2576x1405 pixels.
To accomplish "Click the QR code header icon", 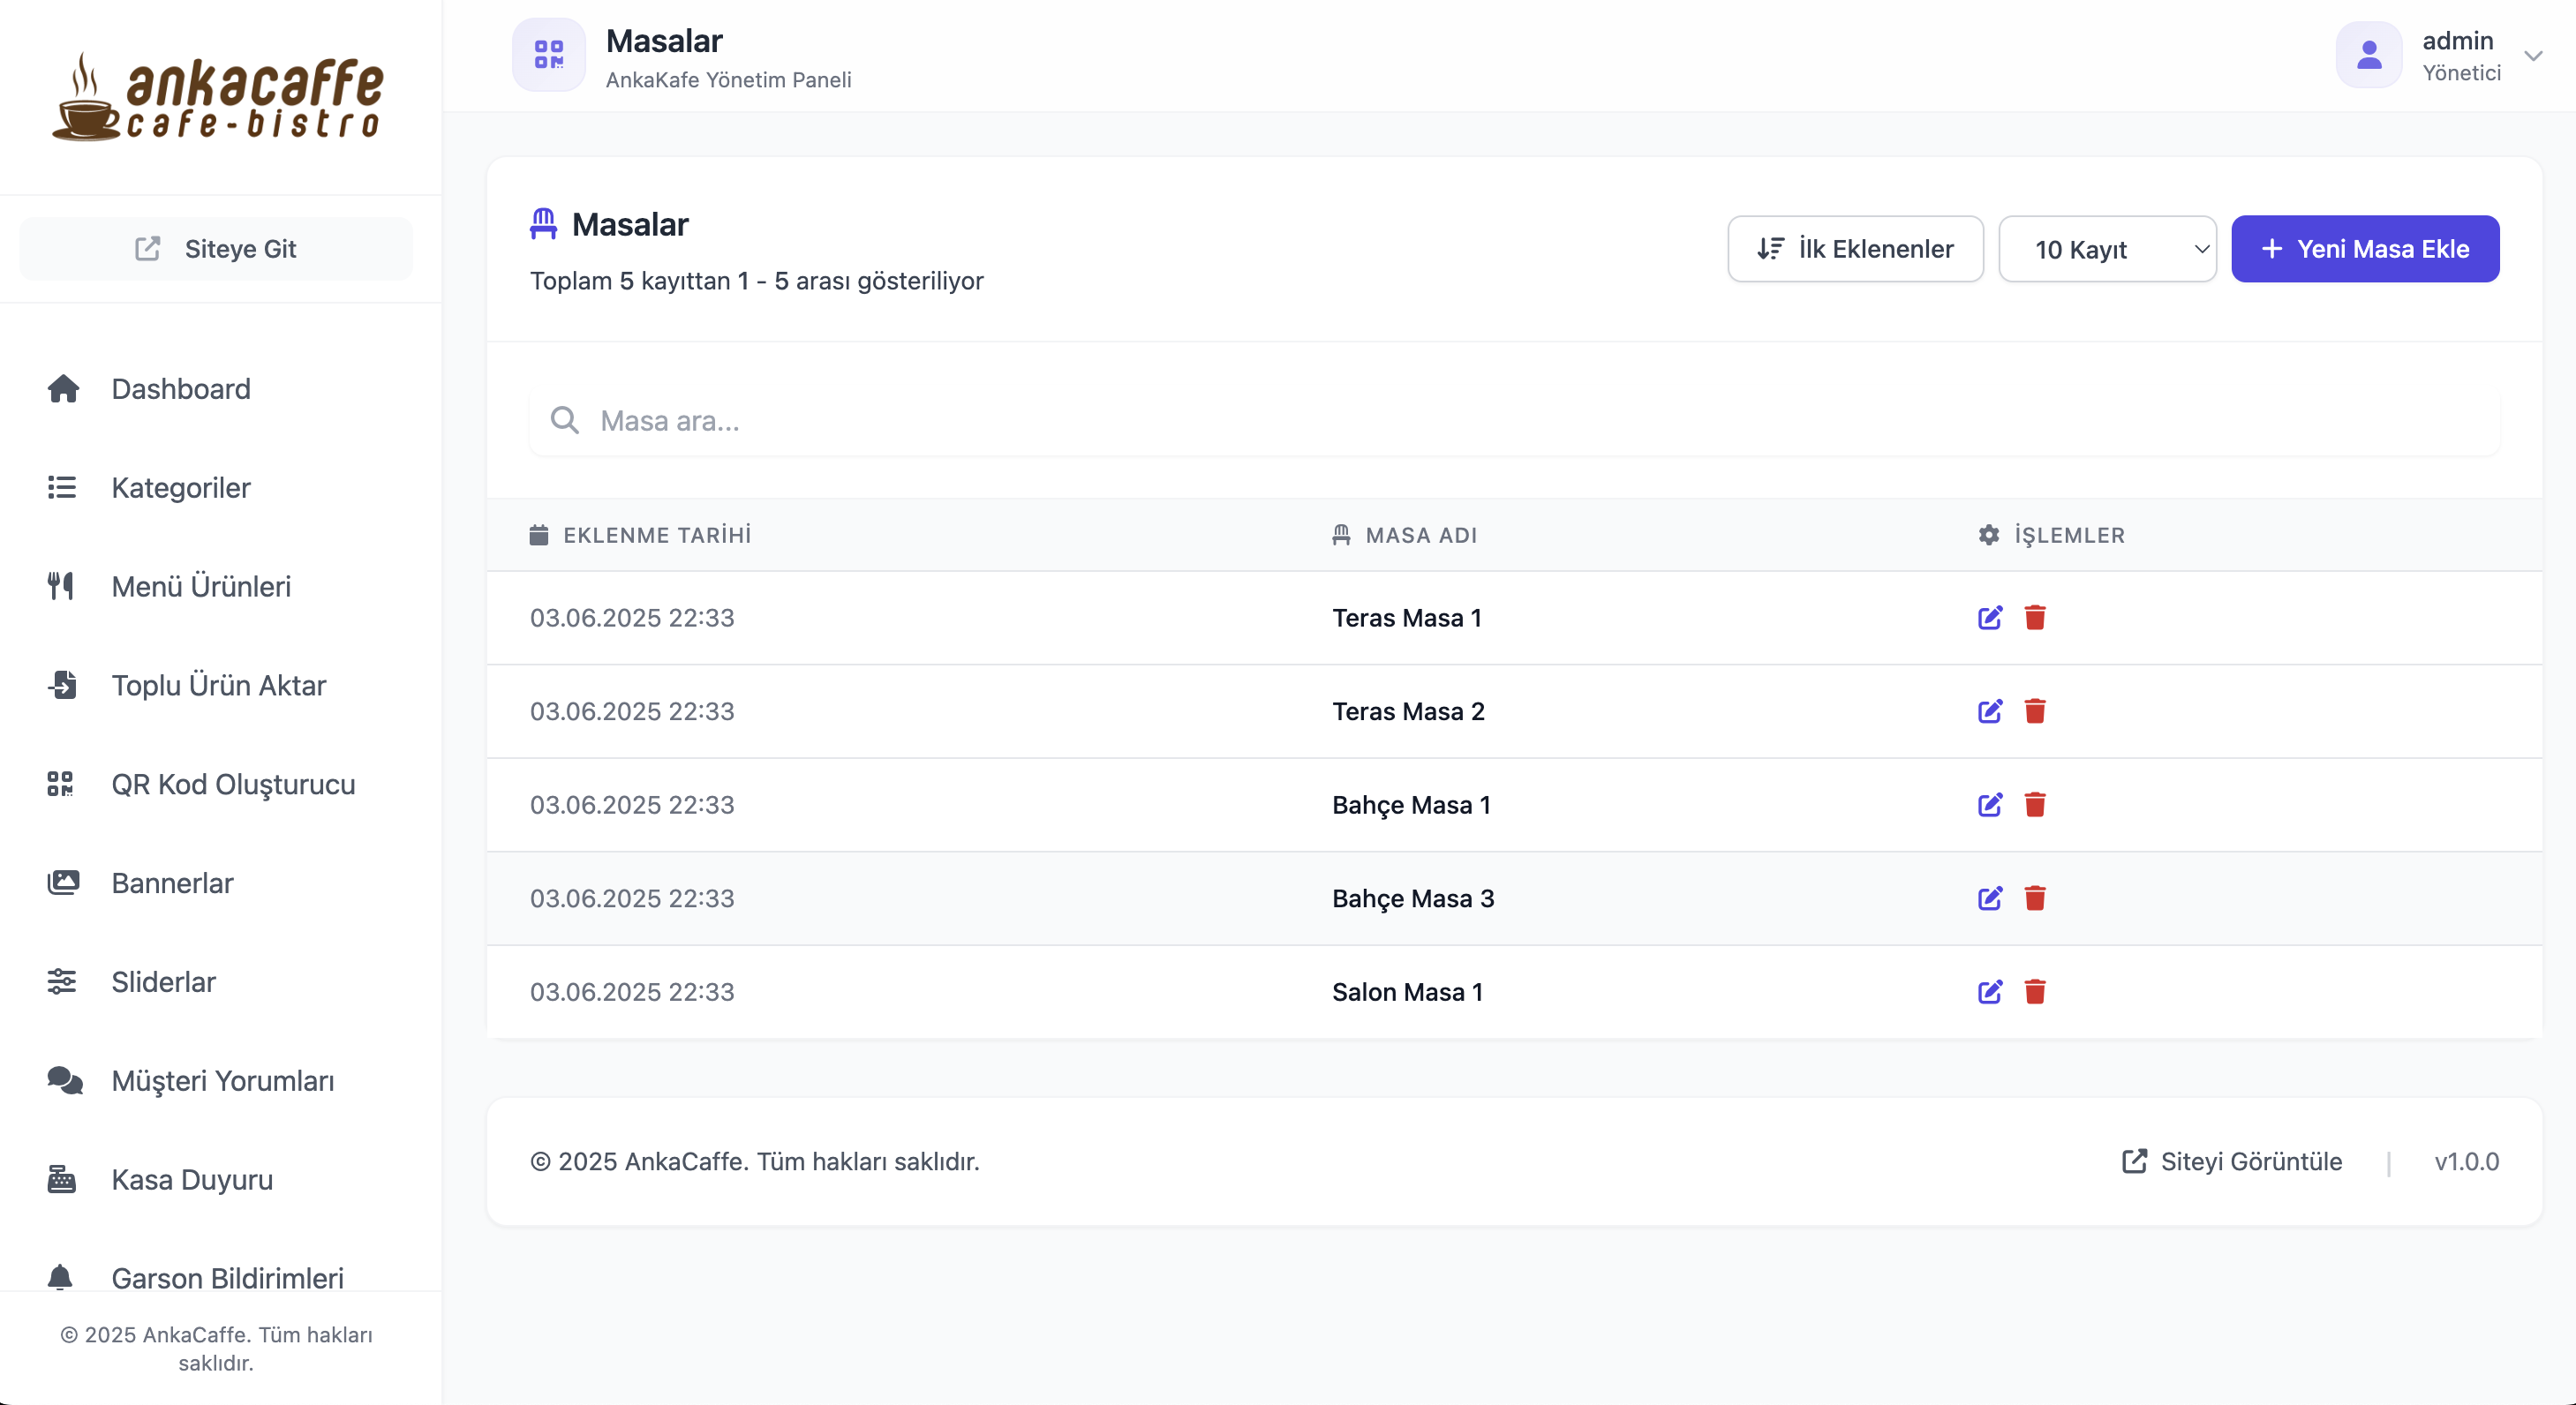I will [x=549, y=55].
